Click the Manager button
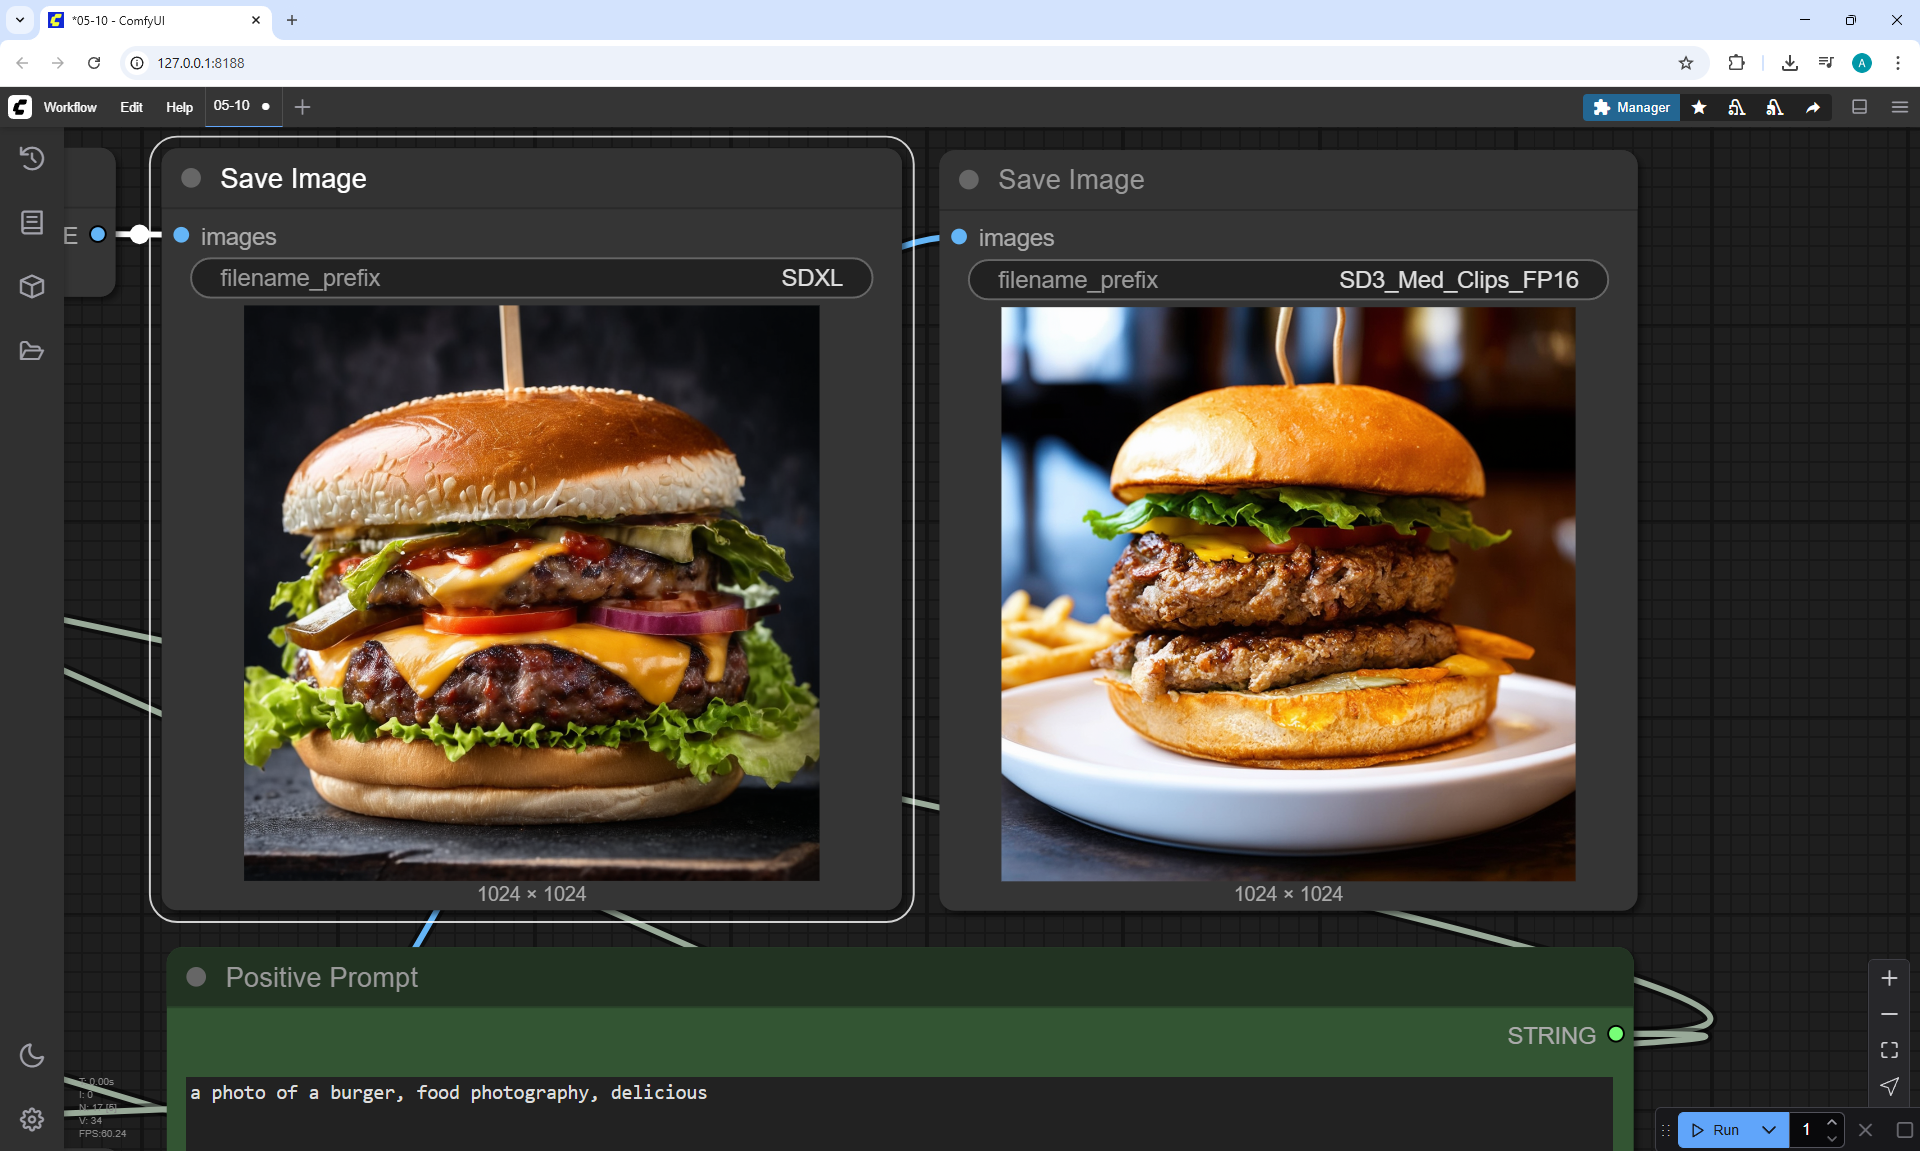This screenshot has height=1151, width=1920. (x=1631, y=107)
